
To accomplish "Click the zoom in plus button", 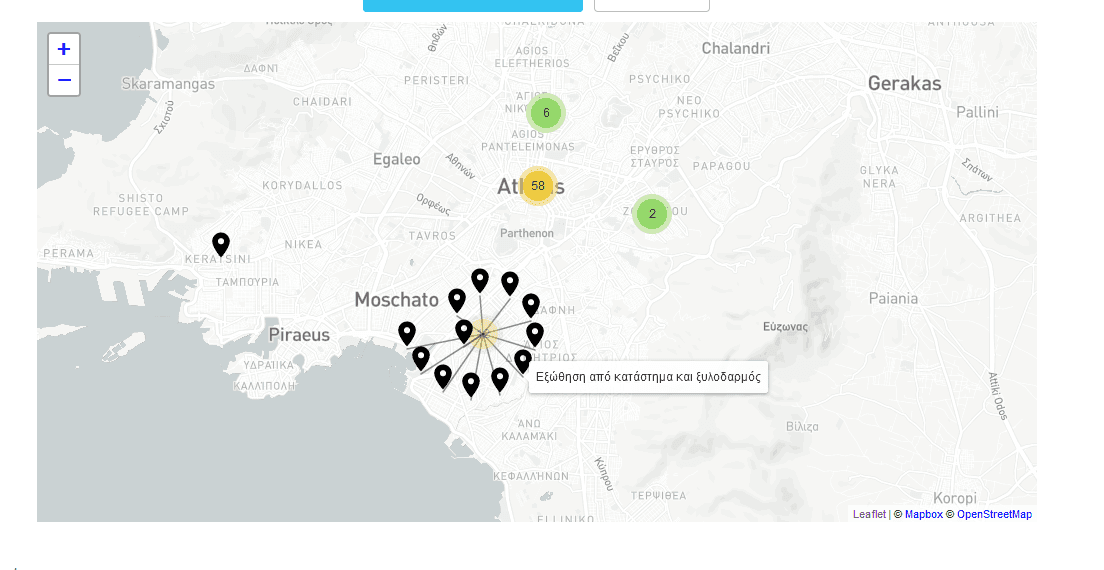I will tap(64, 49).
